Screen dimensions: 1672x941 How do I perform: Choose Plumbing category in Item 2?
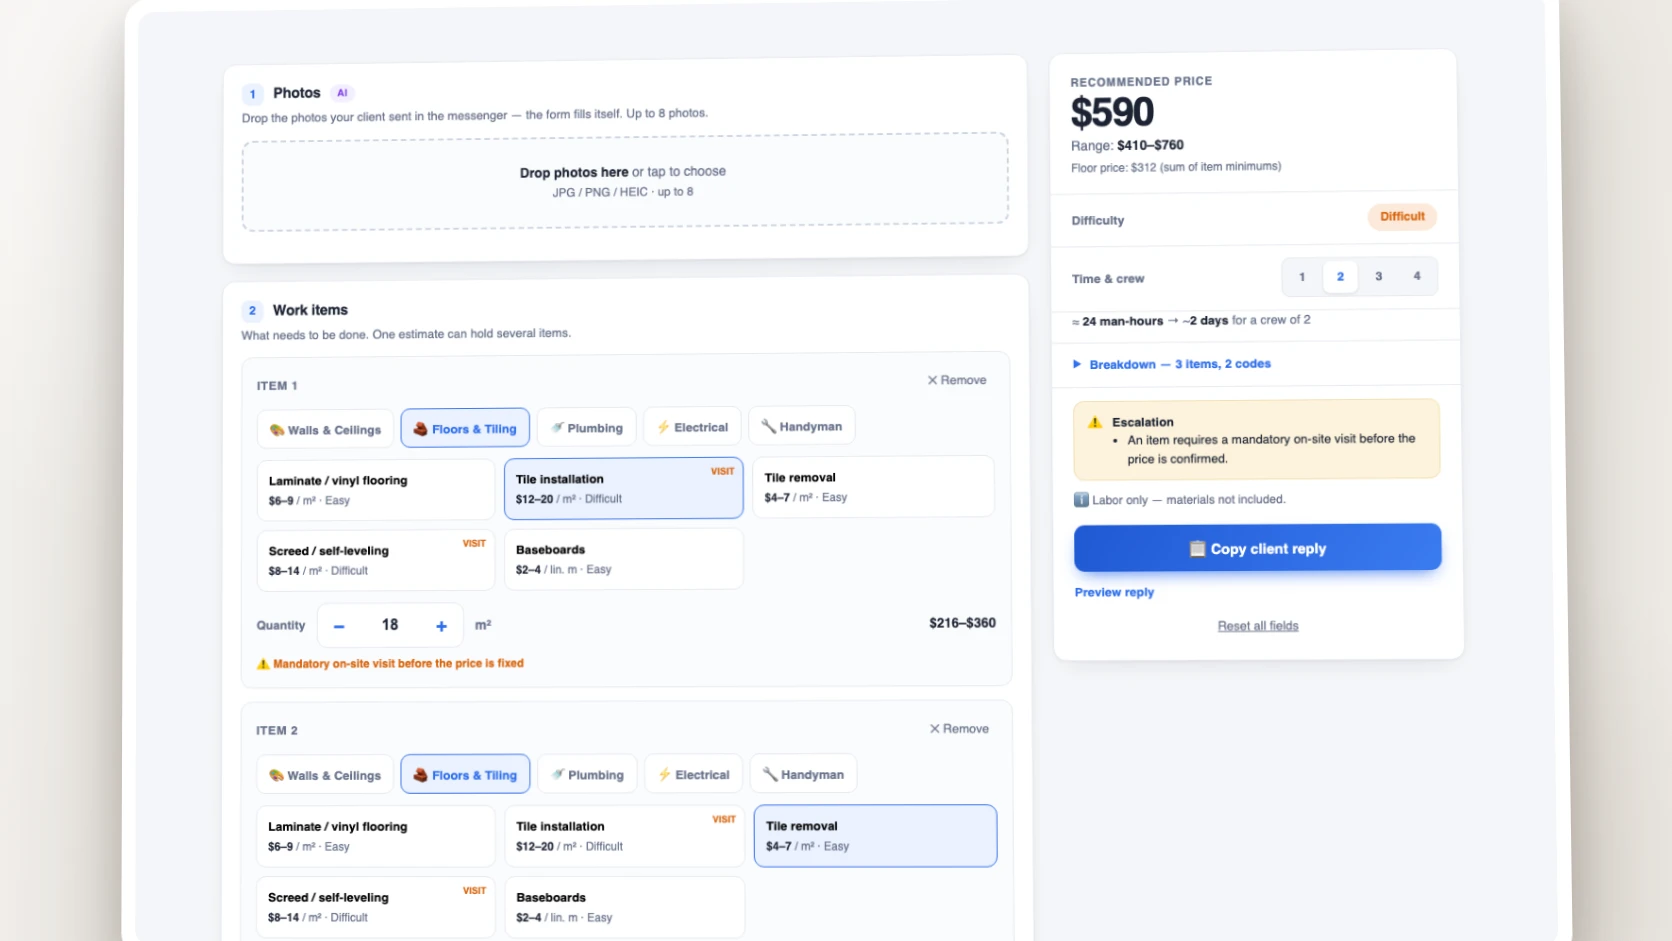tap(588, 774)
